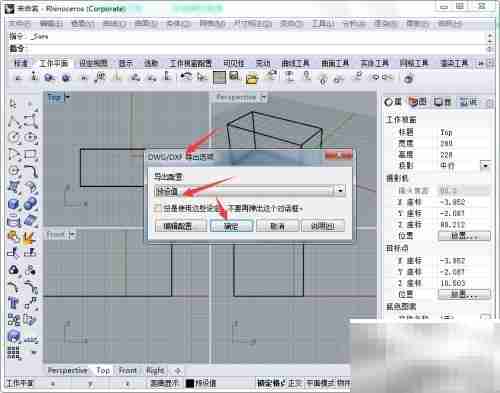
Task: Click target point 位置 放置 Place button
Action: [464, 294]
